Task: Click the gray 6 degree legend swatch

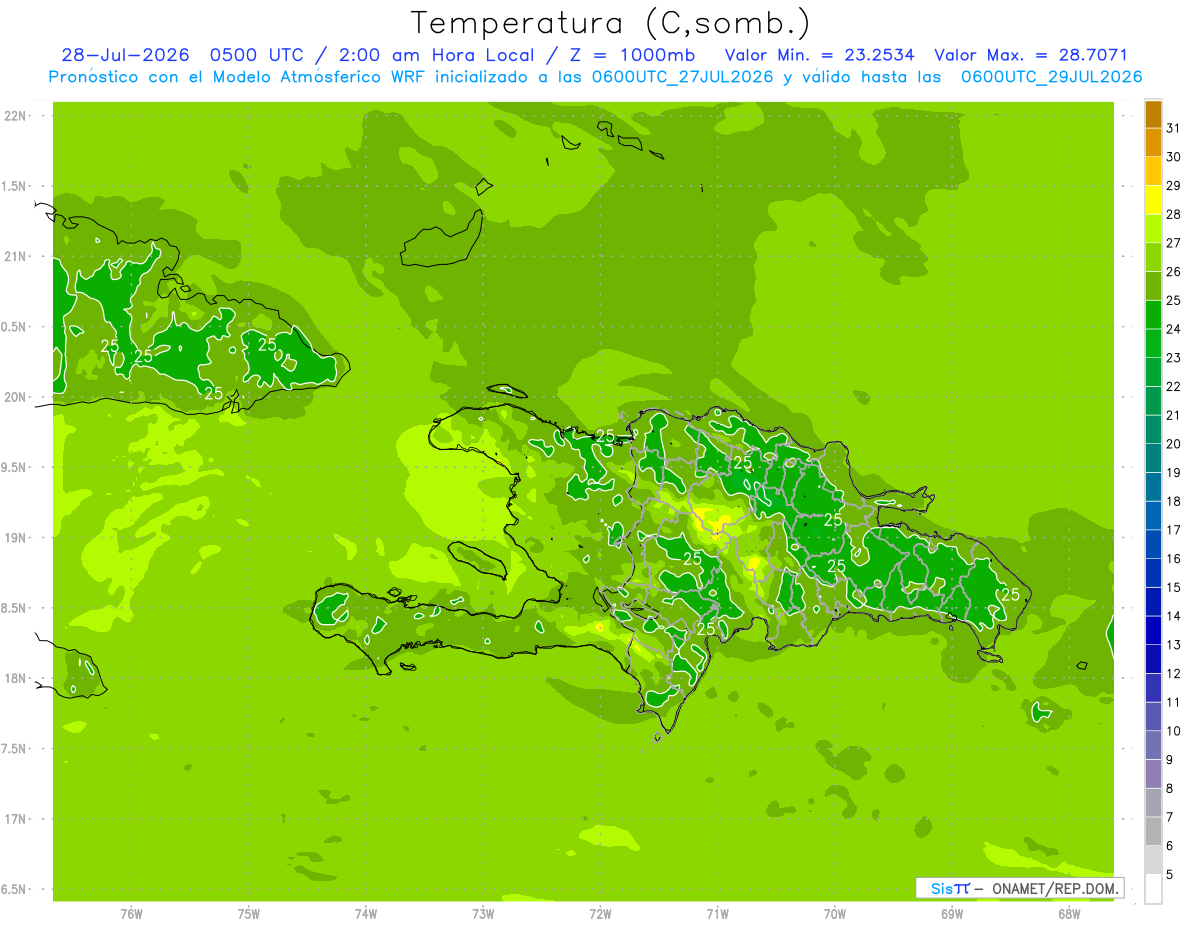Action: pyautogui.click(x=1153, y=832)
